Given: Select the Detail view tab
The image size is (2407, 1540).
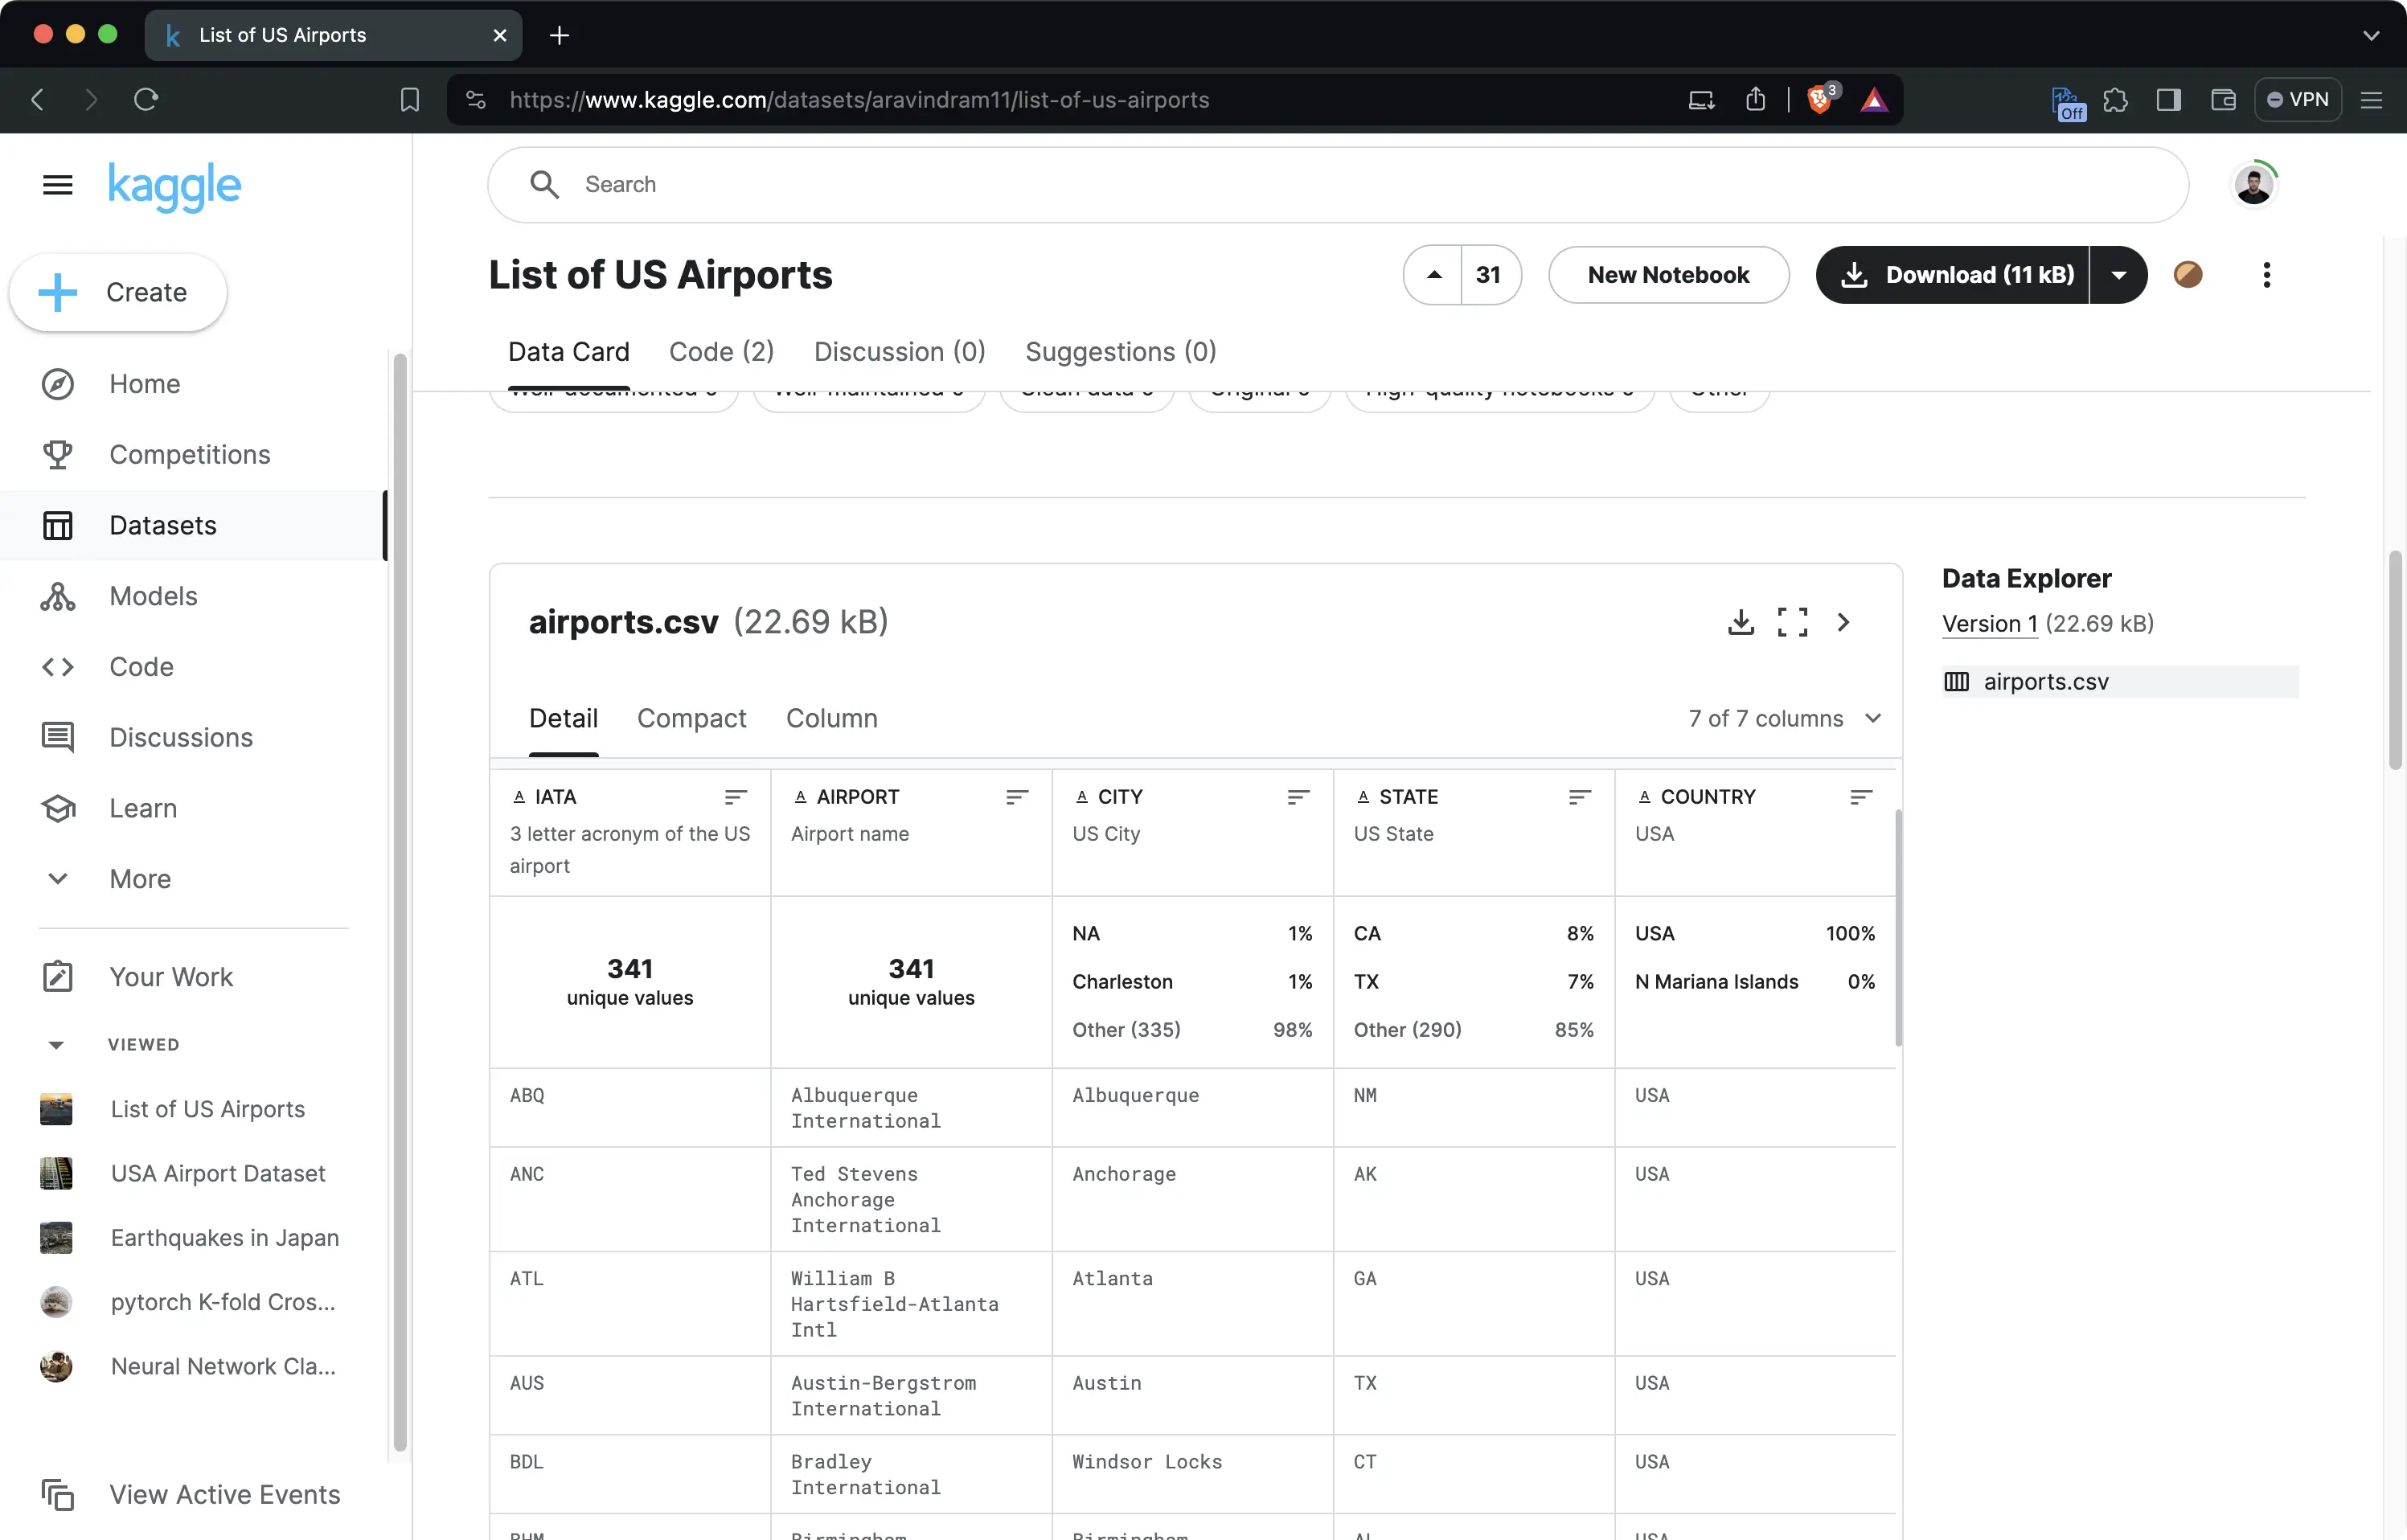Looking at the screenshot, I should point(563,719).
